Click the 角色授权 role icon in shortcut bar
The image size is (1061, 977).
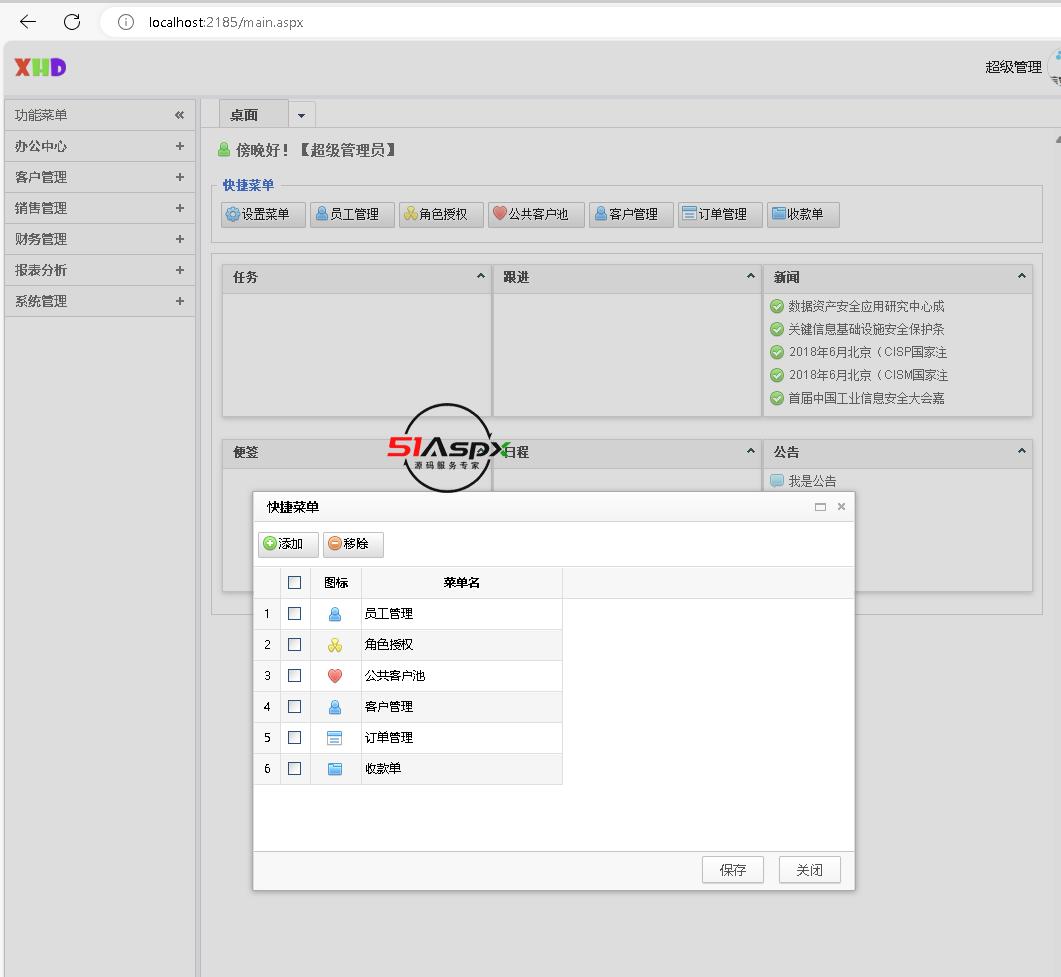tap(410, 214)
